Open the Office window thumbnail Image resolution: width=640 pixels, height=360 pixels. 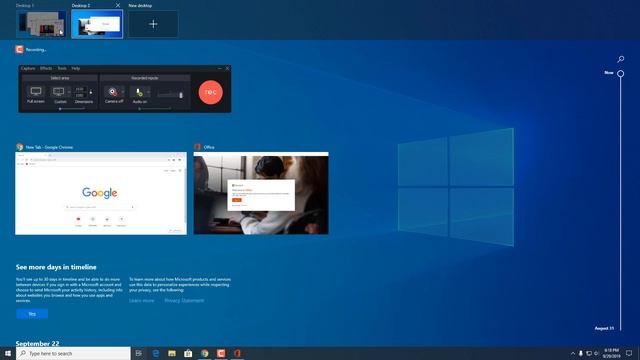click(x=261, y=193)
